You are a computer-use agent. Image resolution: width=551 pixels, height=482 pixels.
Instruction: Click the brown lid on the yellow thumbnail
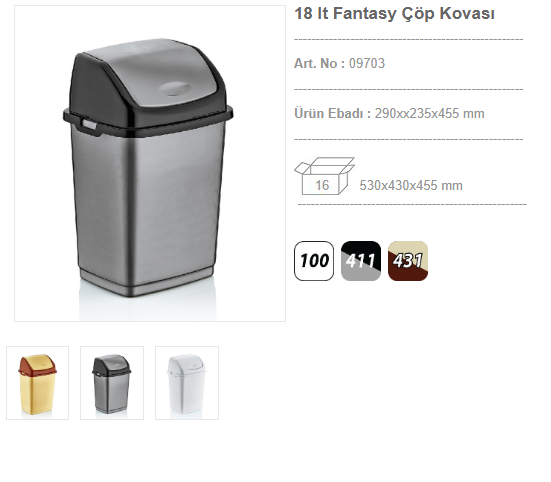(37, 364)
